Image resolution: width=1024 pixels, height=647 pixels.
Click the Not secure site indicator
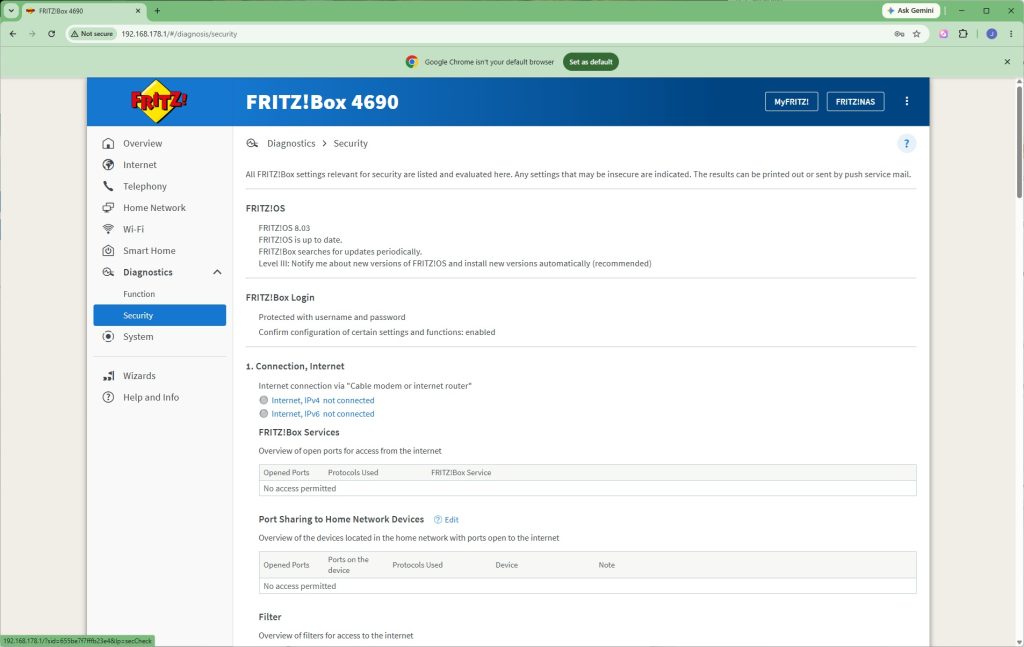(x=92, y=34)
